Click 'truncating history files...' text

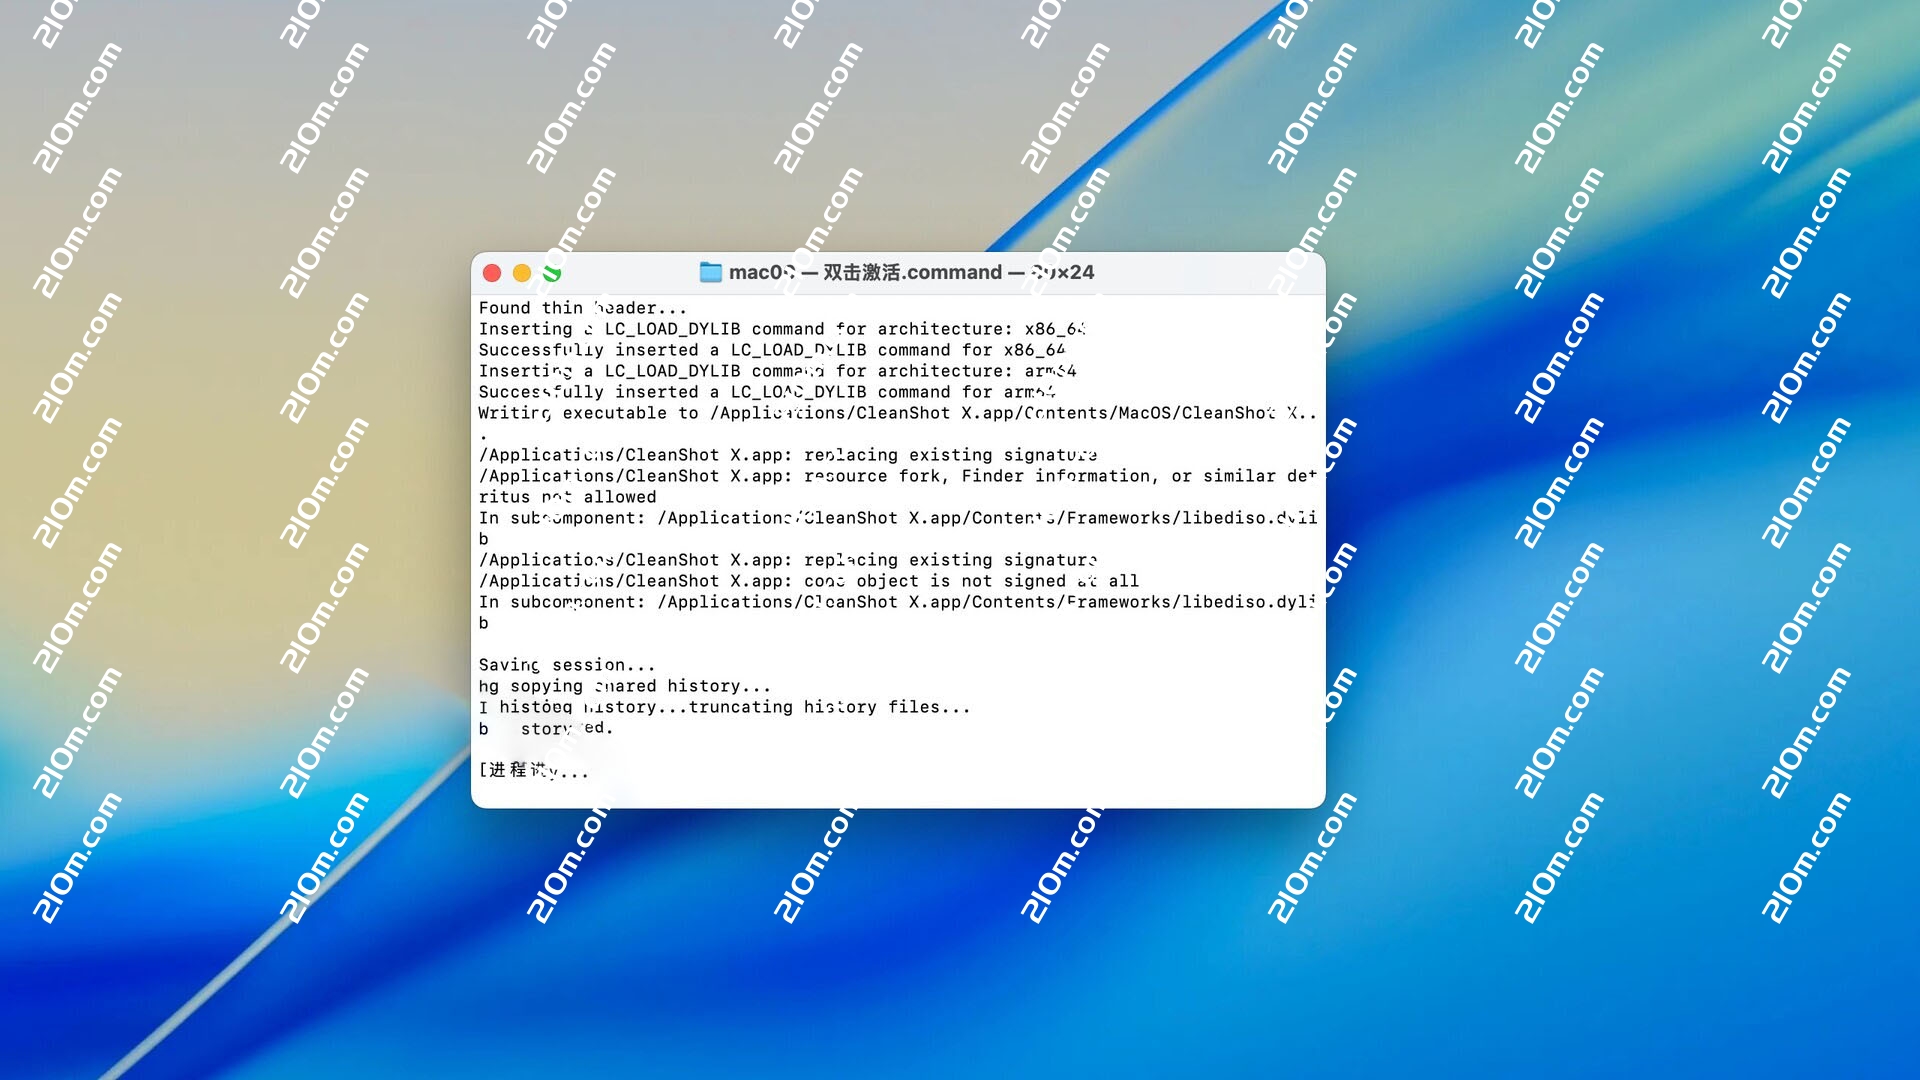829,707
